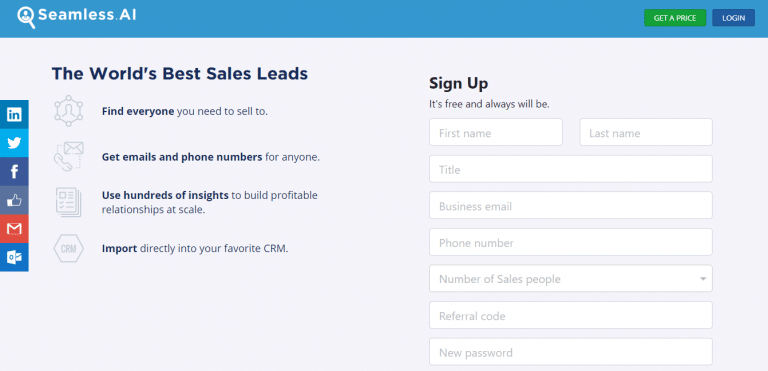Click the Login button
This screenshot has height=371, width=768.
(733, 18)
